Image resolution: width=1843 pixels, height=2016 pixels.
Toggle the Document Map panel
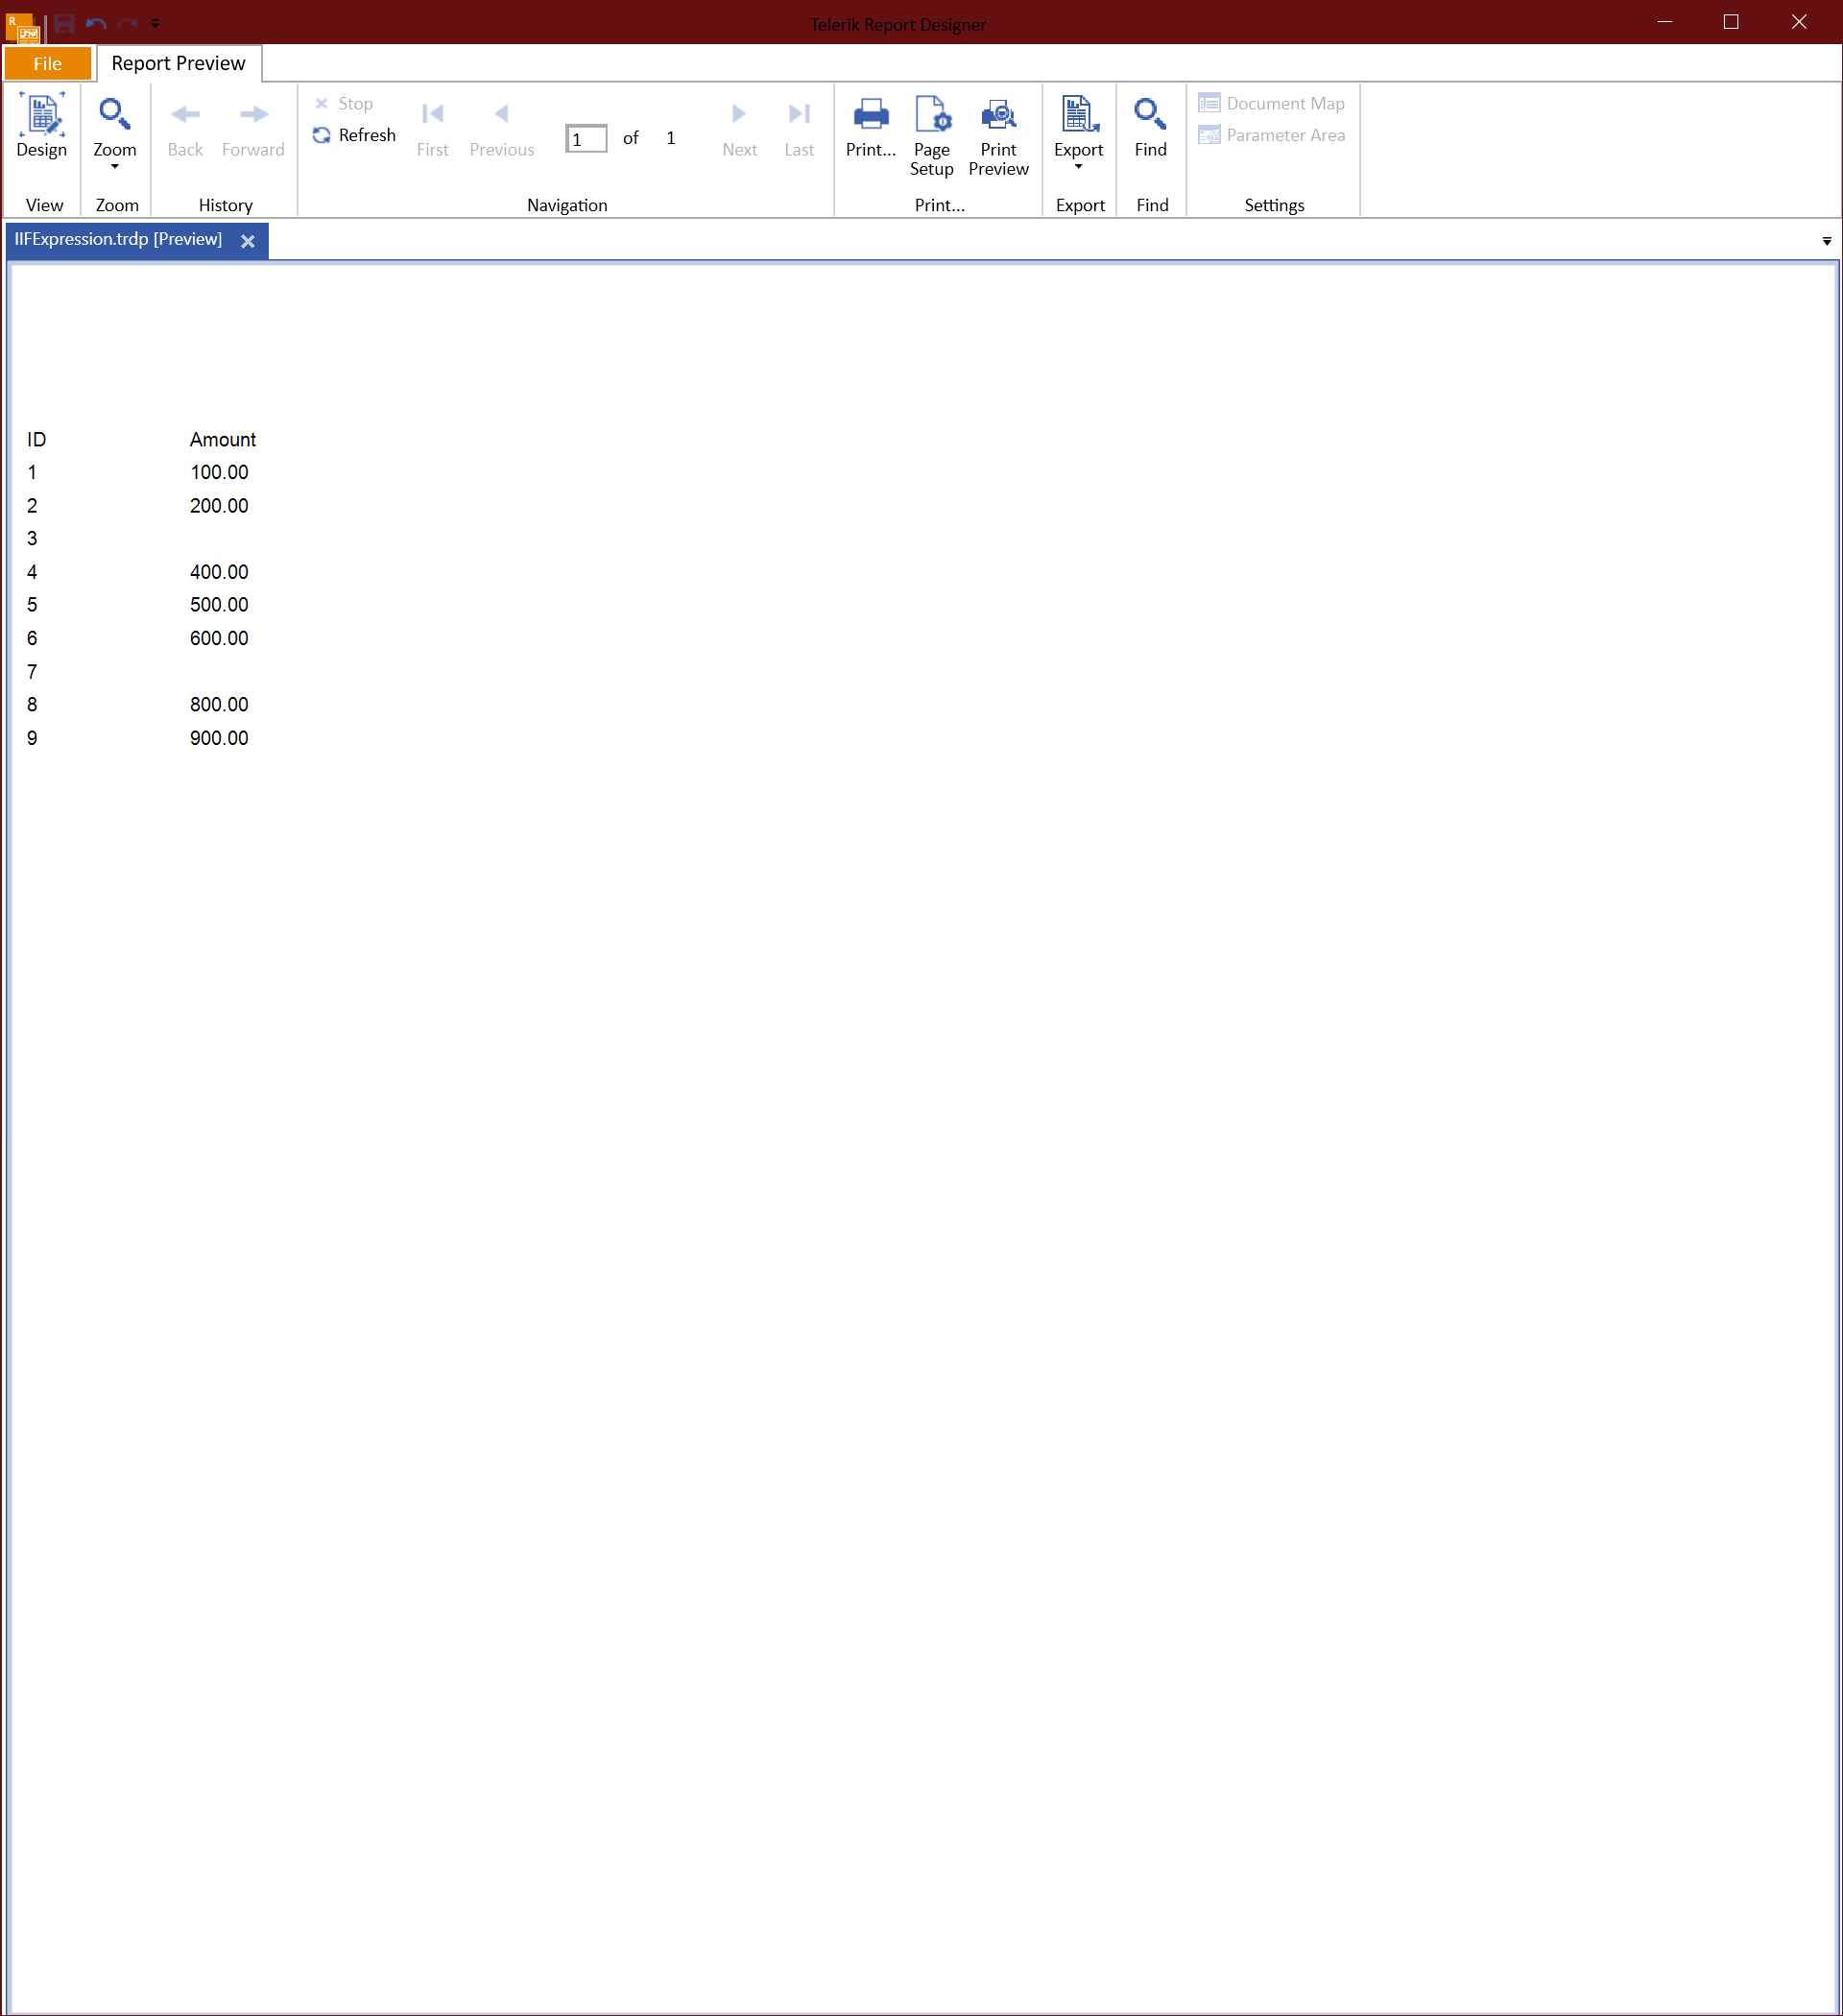pyautogui.click(x=1271, y=103)
